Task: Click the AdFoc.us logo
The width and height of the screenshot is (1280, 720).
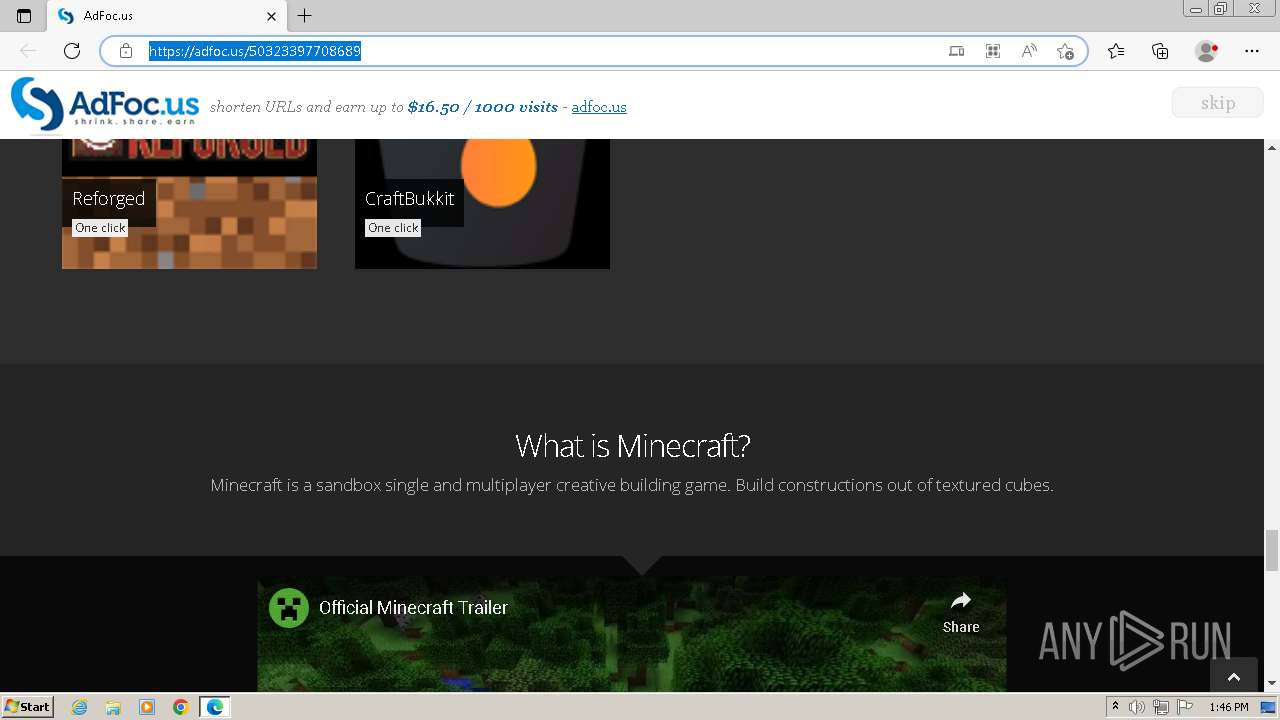Action: [x=105, y=105]
